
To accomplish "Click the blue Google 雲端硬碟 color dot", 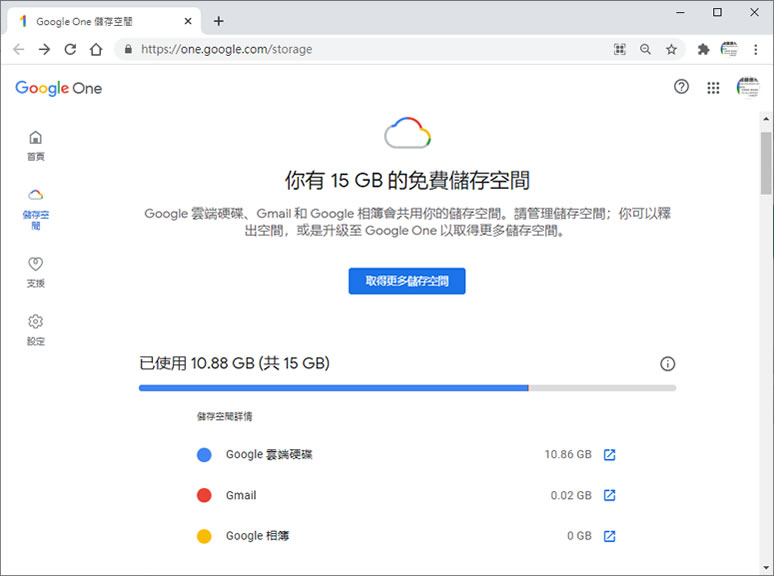I will [204, 454].
